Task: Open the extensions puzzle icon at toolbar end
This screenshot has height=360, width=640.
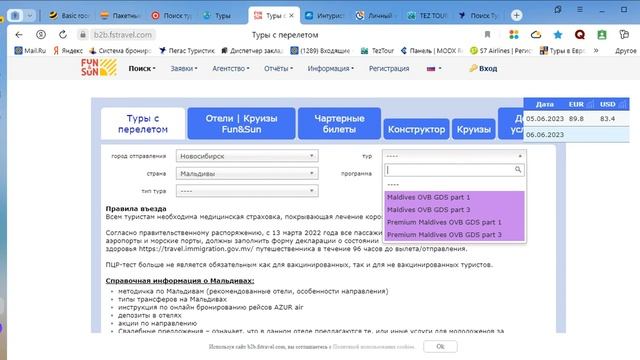Action: (x=624, y=35)
